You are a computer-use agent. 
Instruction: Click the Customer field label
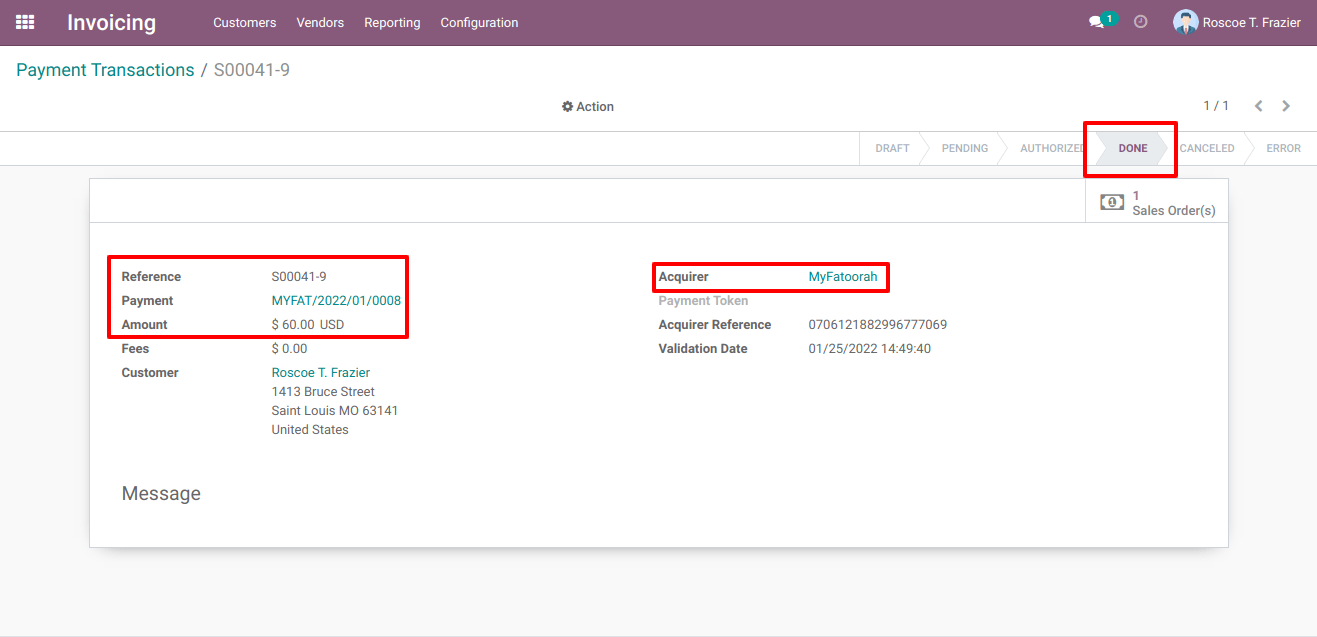[x=150, y=373]
